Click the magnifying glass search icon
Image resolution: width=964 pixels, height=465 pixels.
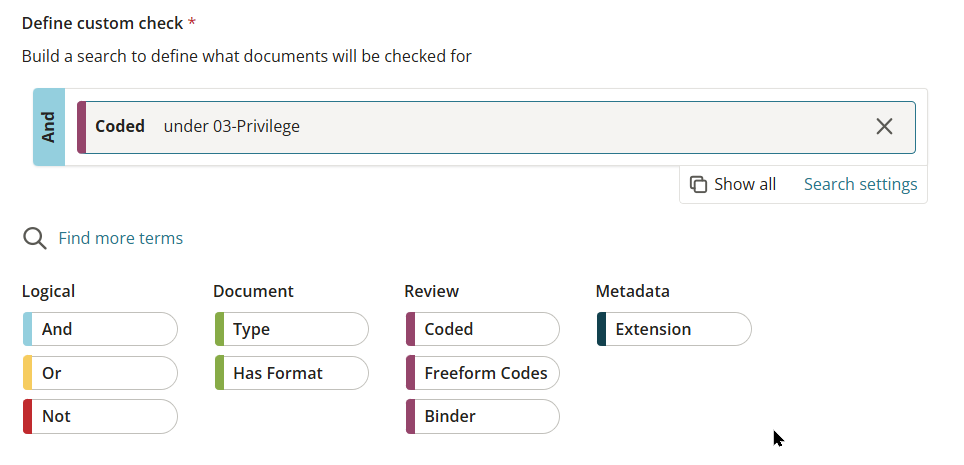tap(34, 238)
